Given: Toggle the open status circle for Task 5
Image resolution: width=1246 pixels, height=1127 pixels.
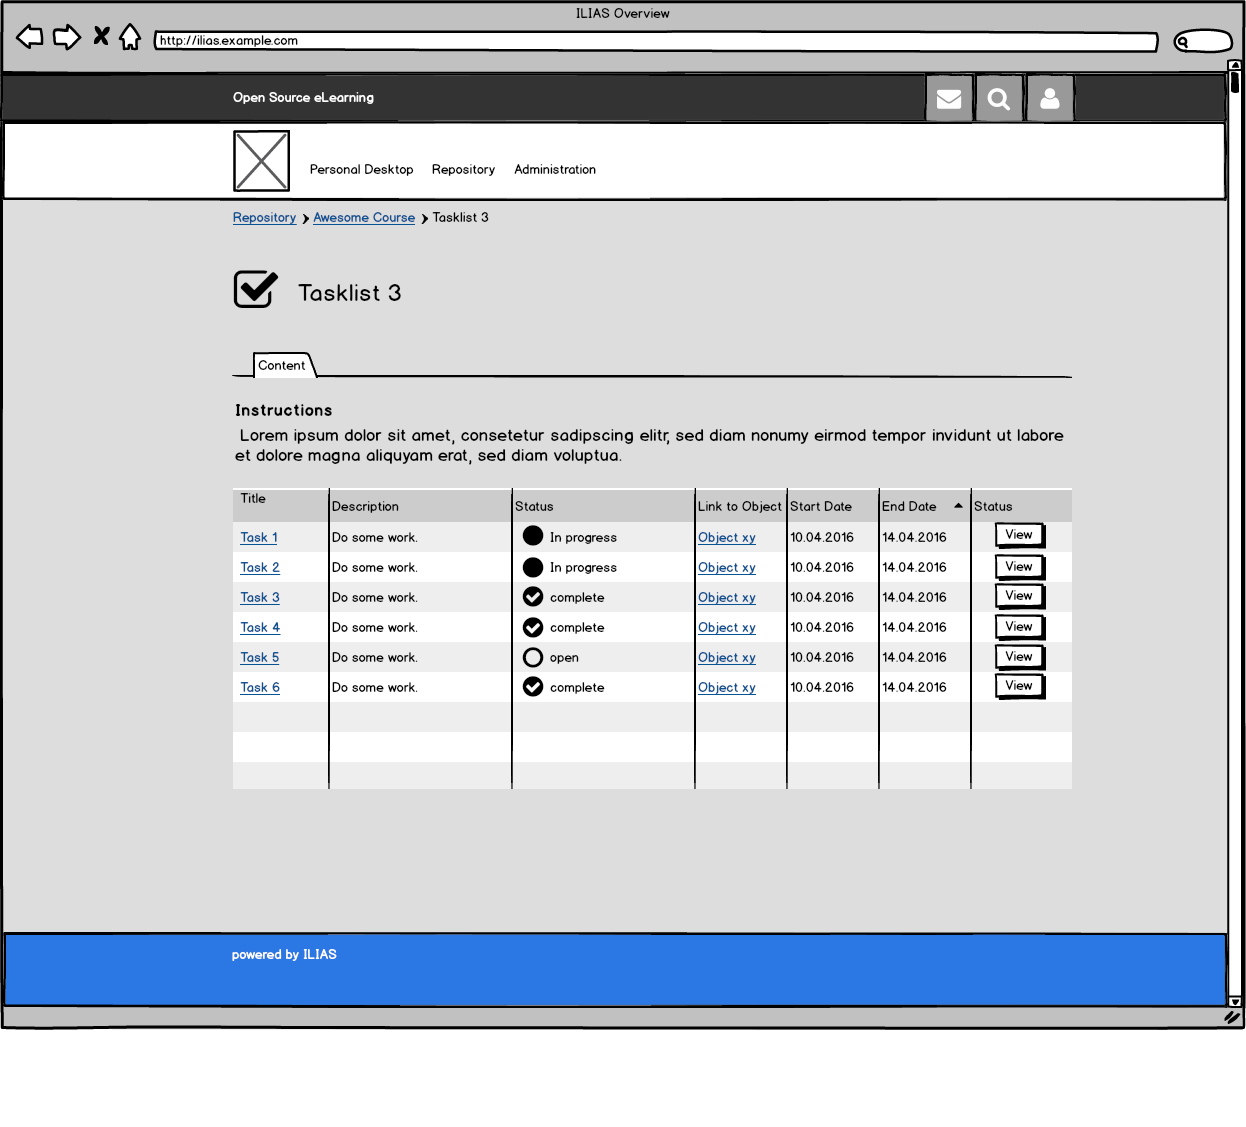Looking at the screenshot, I should coord(533,657).
